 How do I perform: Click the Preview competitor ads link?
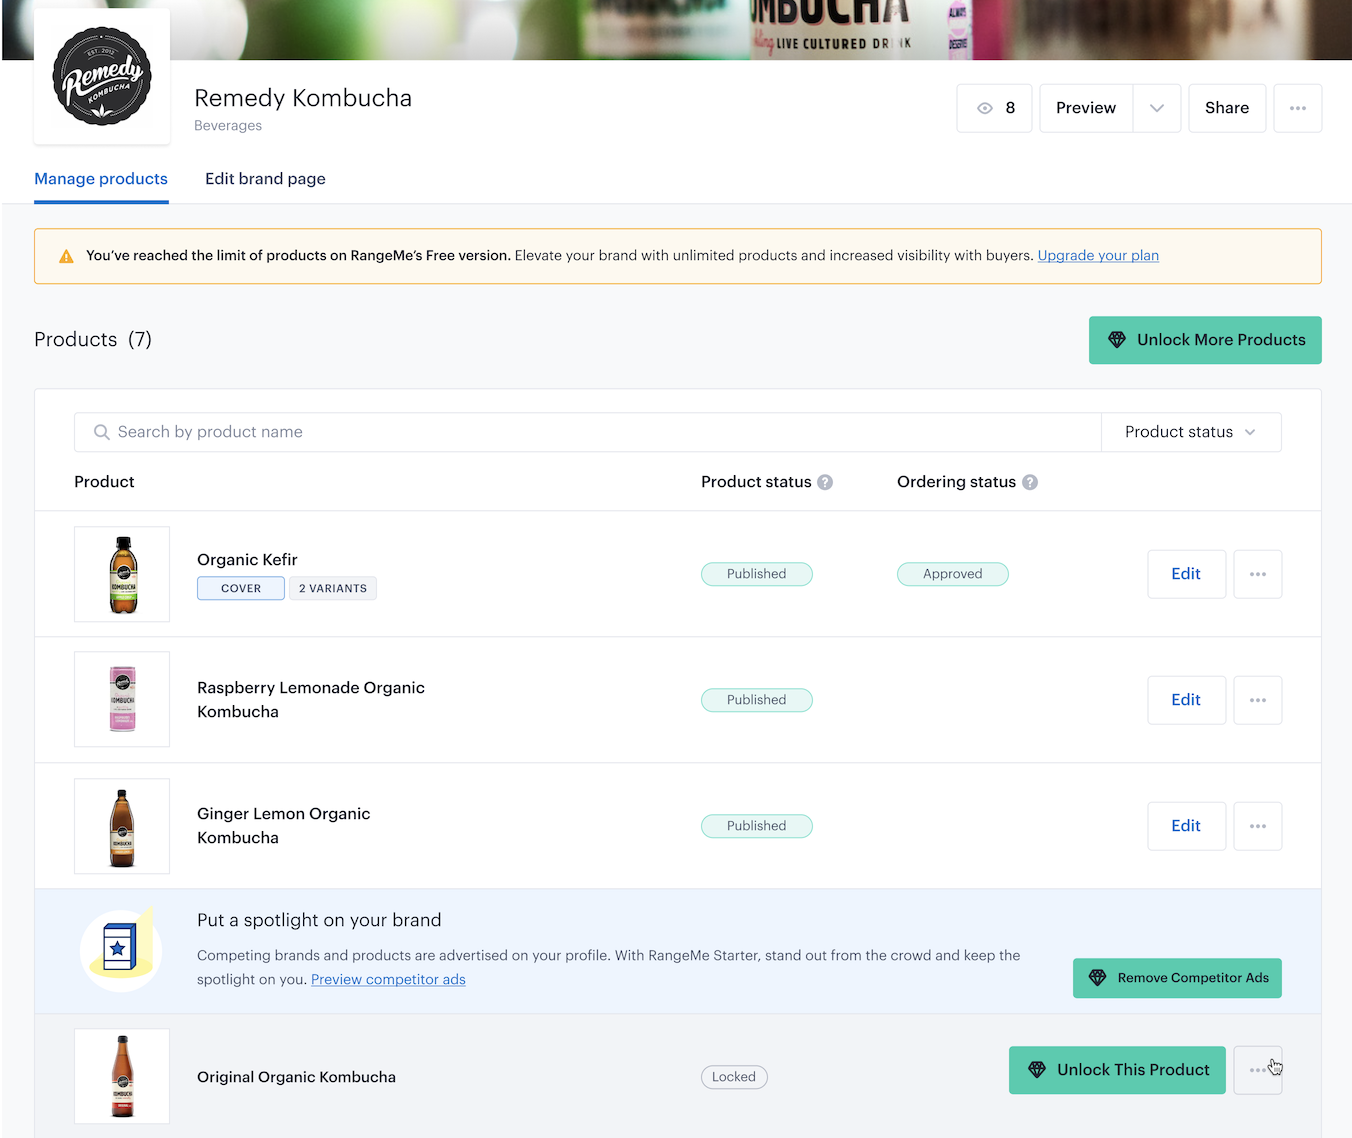[388, 980]
